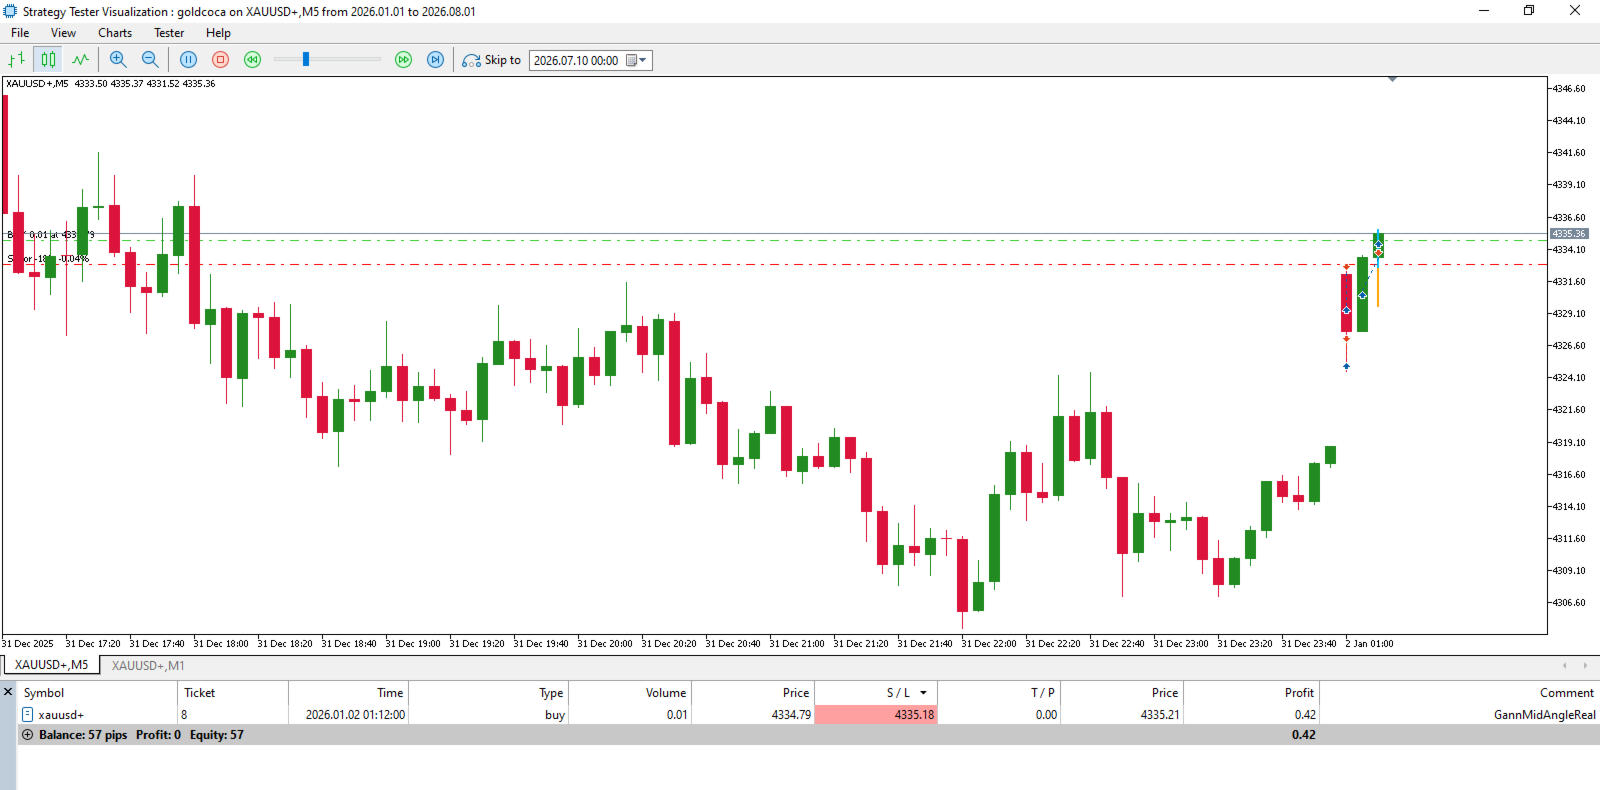The image size is (1600, 790).
Task: Select the candlestick chart mode icon
Action: click(x=48, y=60)
